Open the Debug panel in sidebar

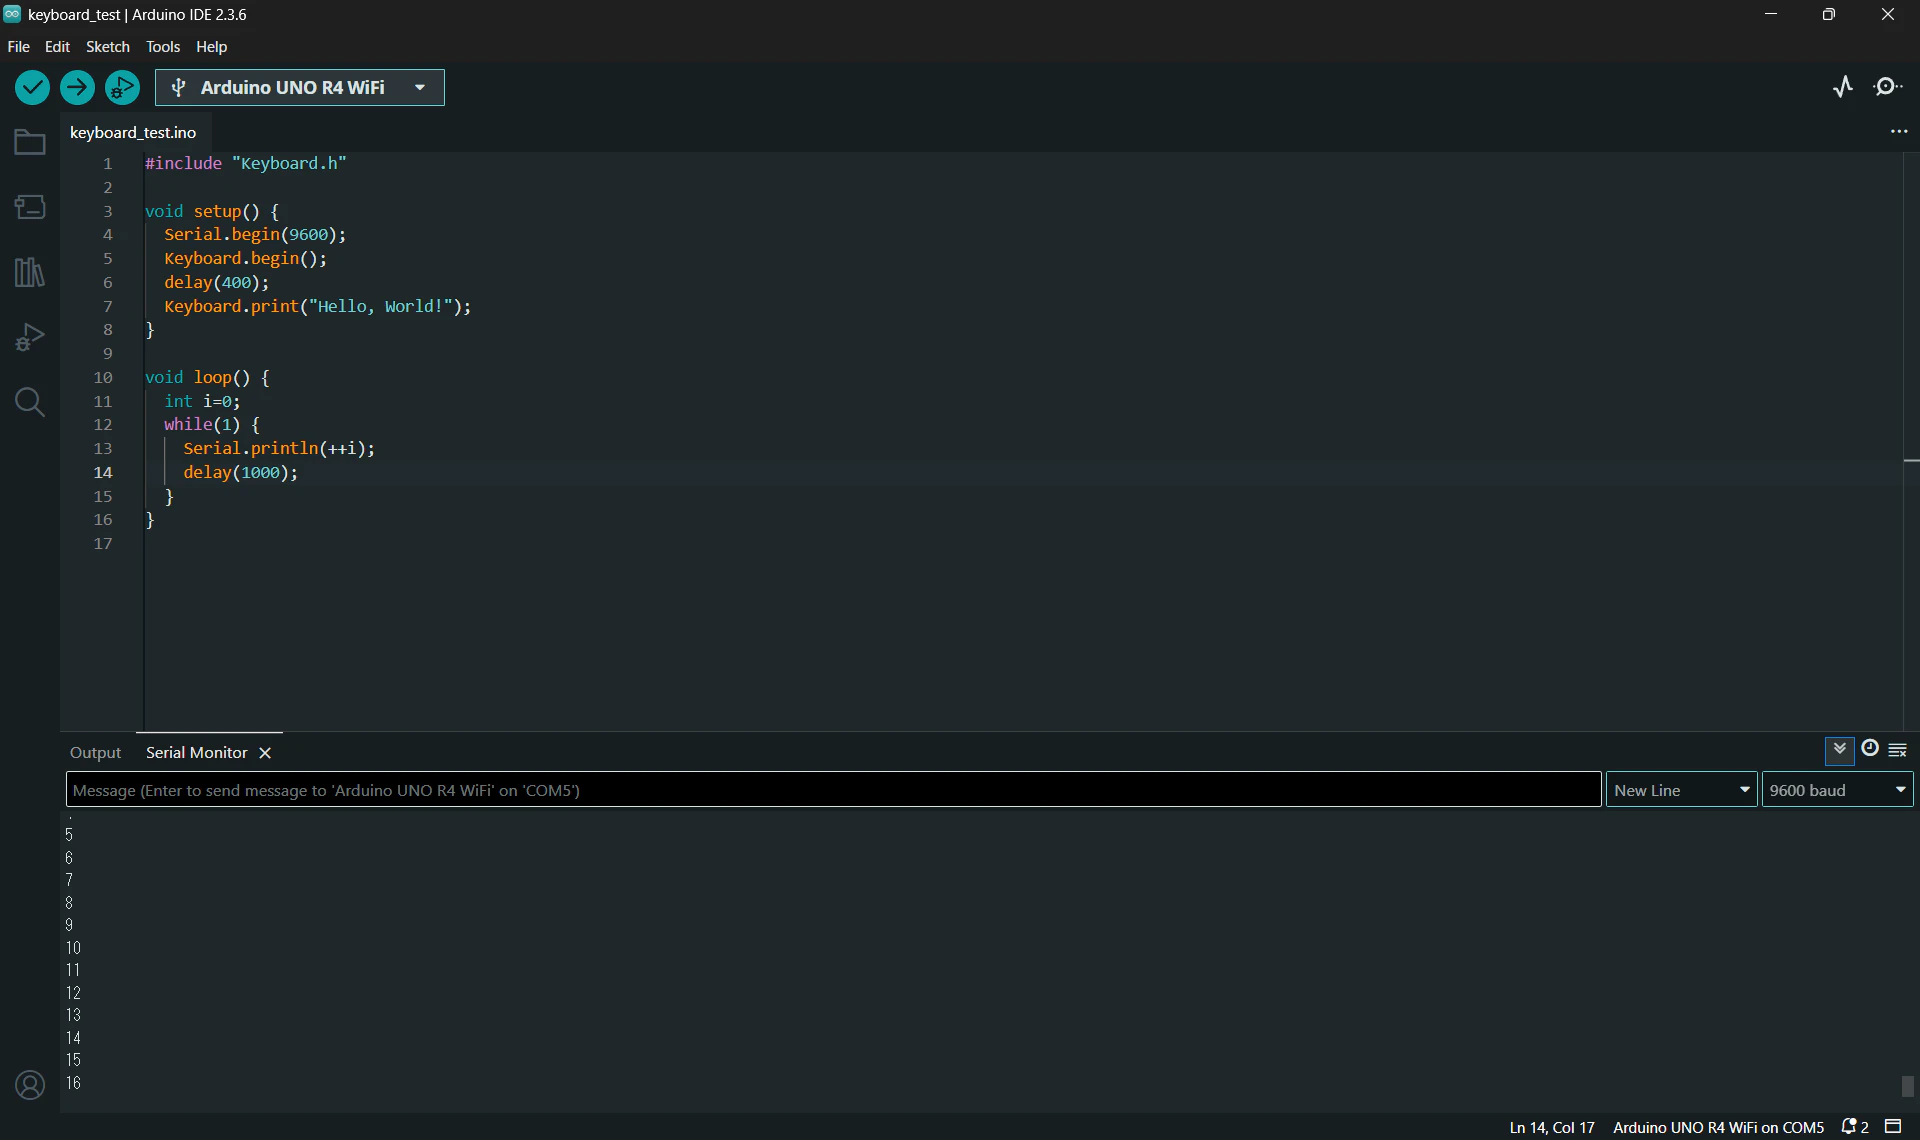point(30,337)
